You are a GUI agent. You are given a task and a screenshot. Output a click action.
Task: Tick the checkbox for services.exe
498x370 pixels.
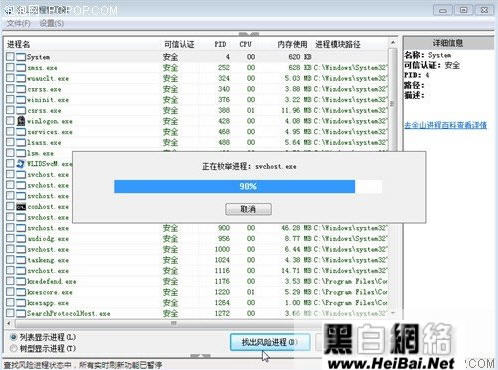pos(10,132)
